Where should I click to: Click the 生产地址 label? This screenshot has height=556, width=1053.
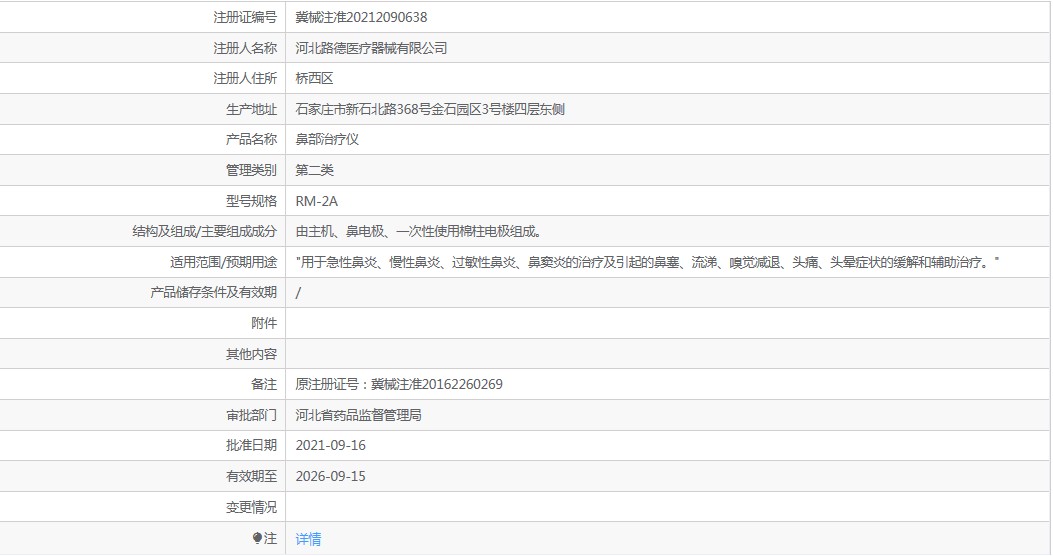251,109
